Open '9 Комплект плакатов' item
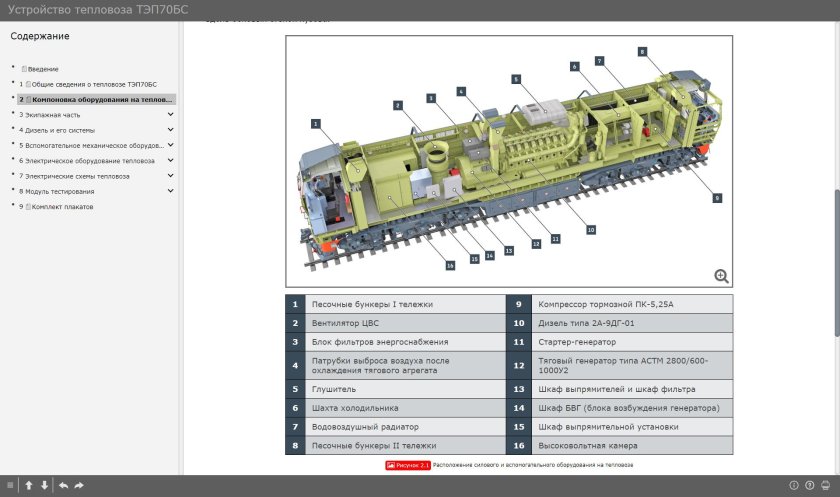840x497 pixels. 62,206
